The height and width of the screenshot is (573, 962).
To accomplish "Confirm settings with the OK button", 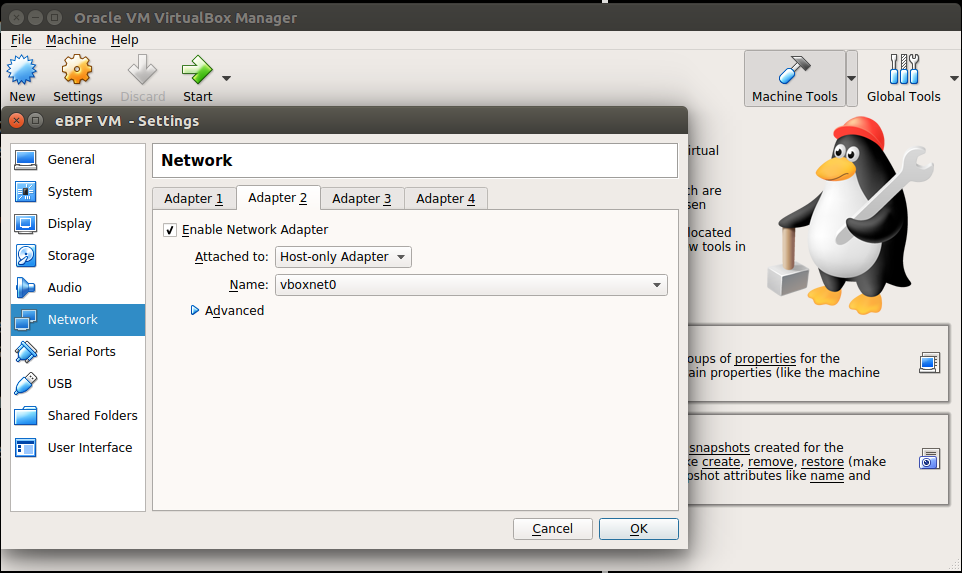I will (639, 529).
